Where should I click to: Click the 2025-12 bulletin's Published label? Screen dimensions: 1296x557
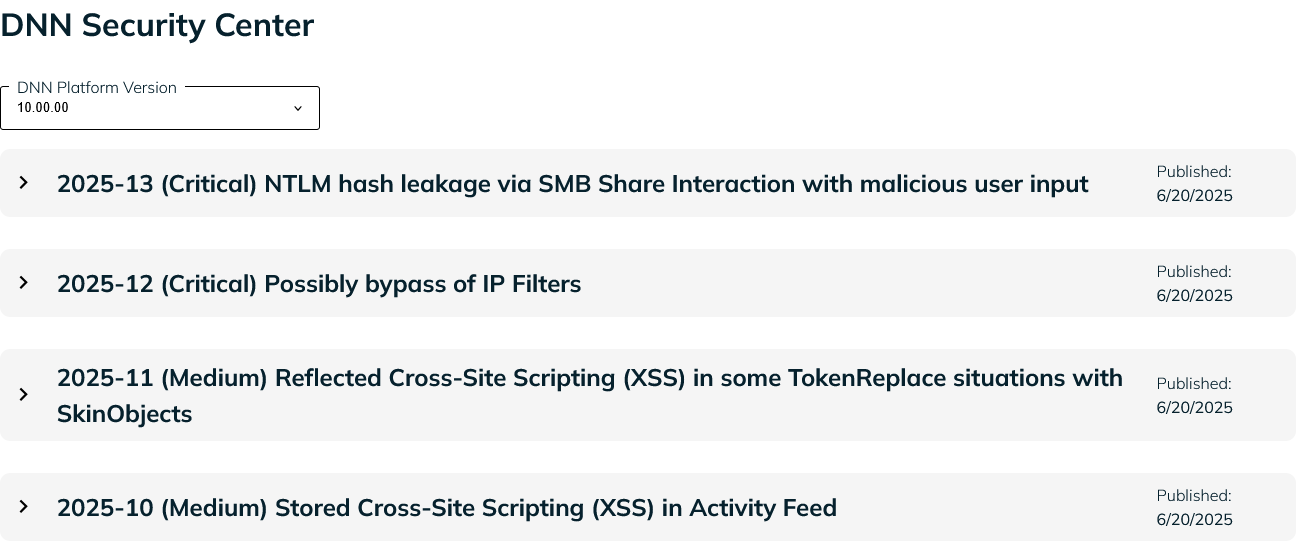pyautogui.click(x=1194, y=272)
